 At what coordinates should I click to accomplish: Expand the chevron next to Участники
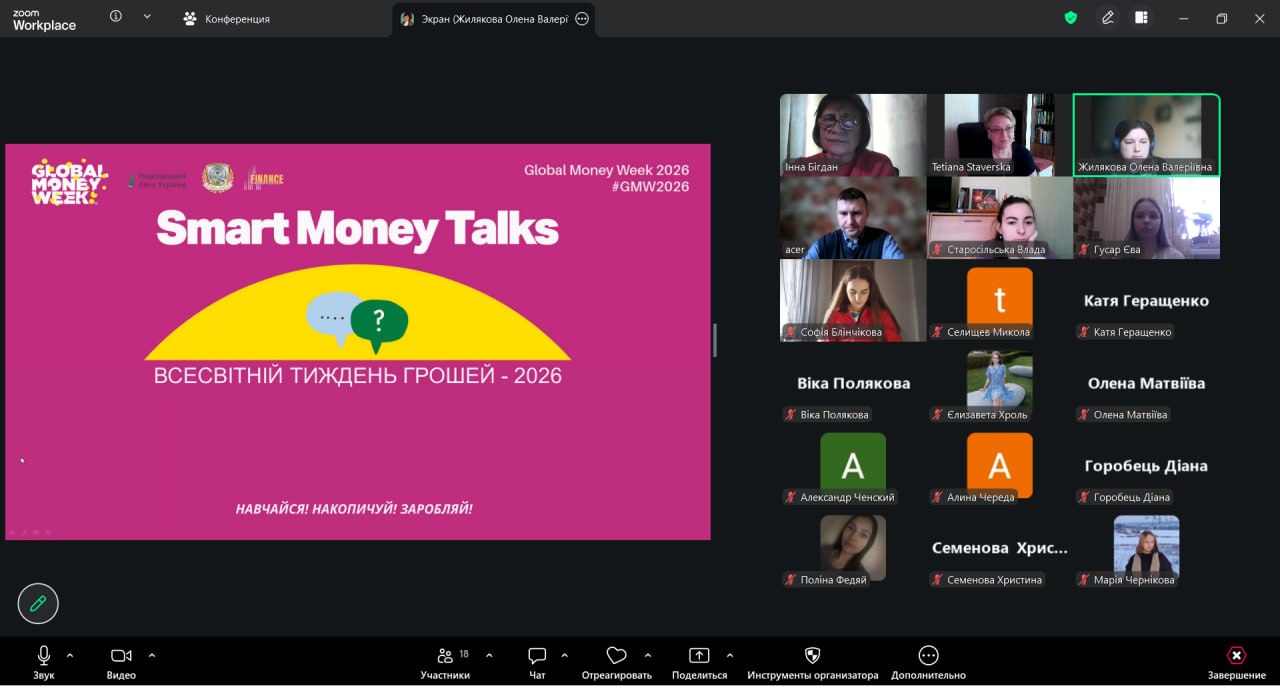pos(489,656)
